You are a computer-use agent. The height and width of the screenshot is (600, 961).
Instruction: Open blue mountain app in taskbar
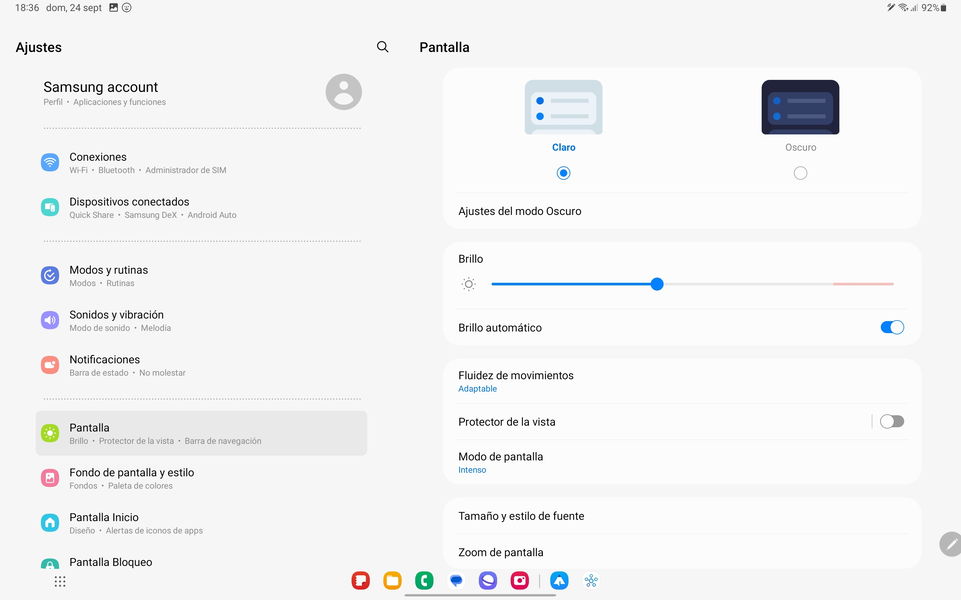[x=559, y=580]
